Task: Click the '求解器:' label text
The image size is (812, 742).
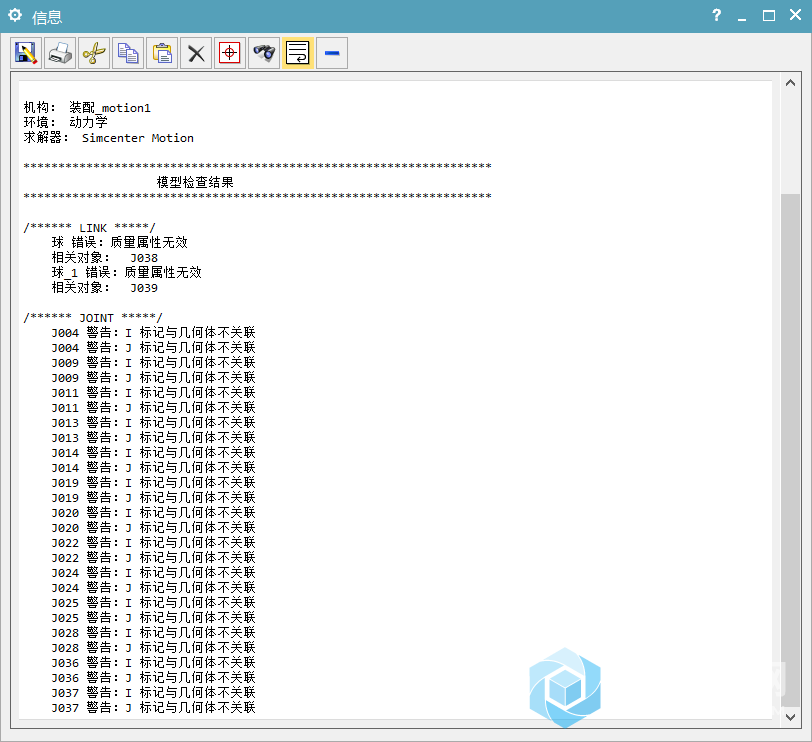Action: click(46, 138)
